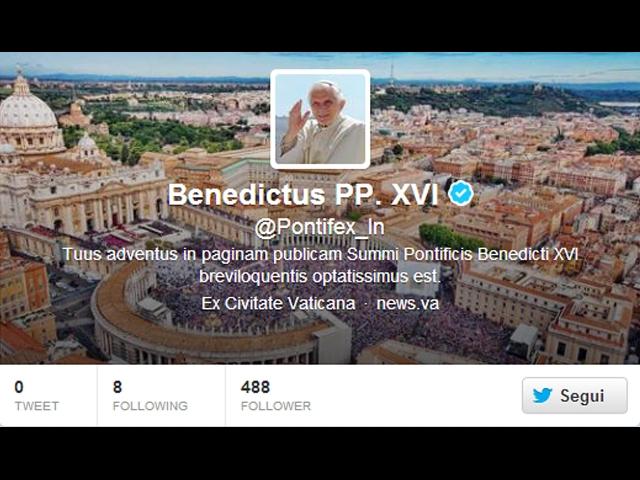The height and width of the screenshot is (480, 640).
Task: Click the bio line breviloquentis optatissimus est
Action: tap(320, 276)
